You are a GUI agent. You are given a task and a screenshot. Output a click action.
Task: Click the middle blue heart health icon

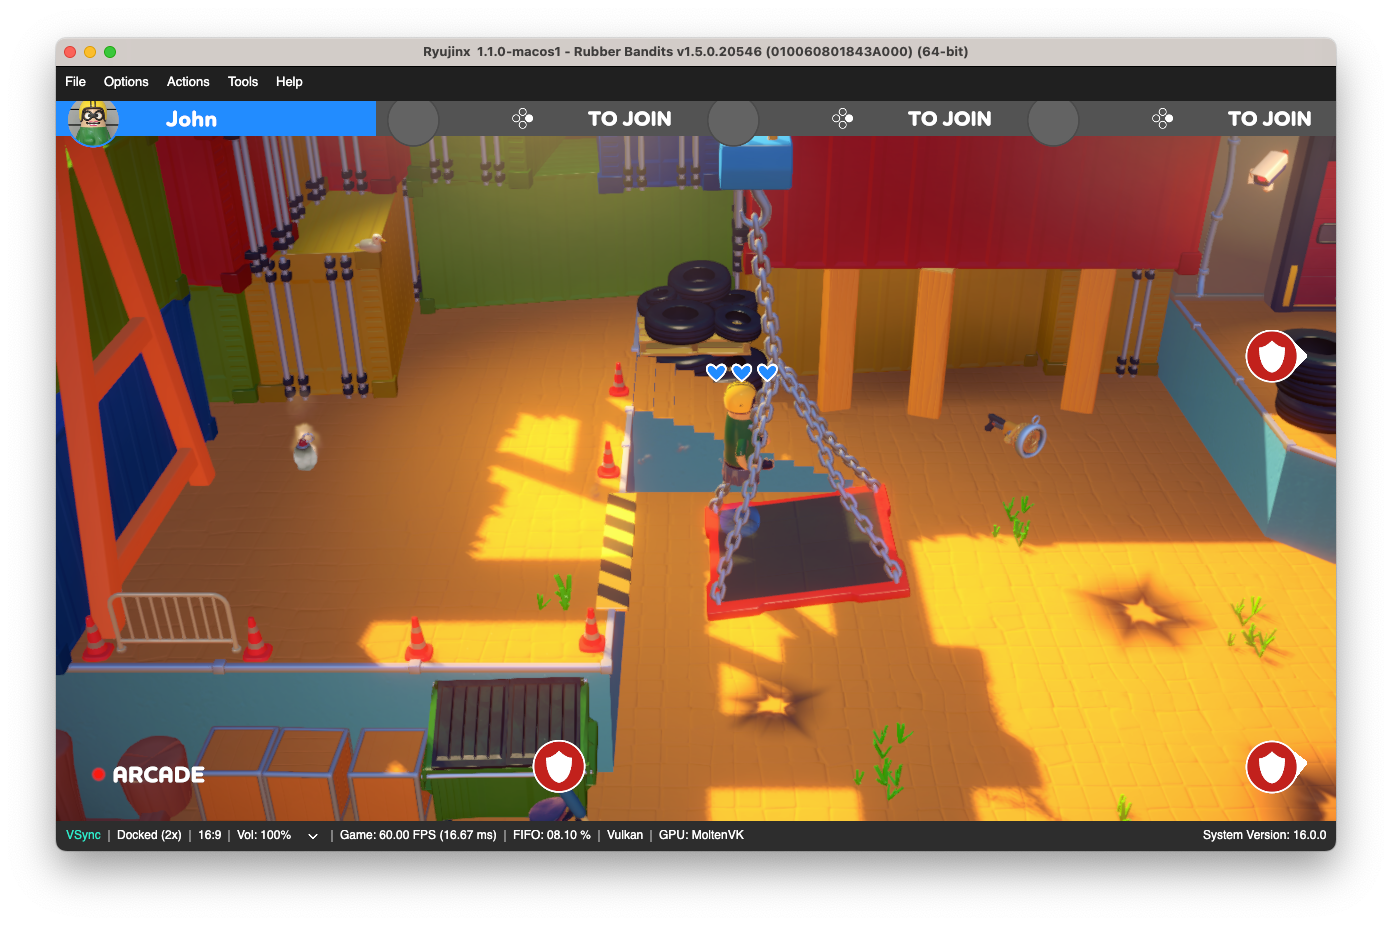click(741, 372)
